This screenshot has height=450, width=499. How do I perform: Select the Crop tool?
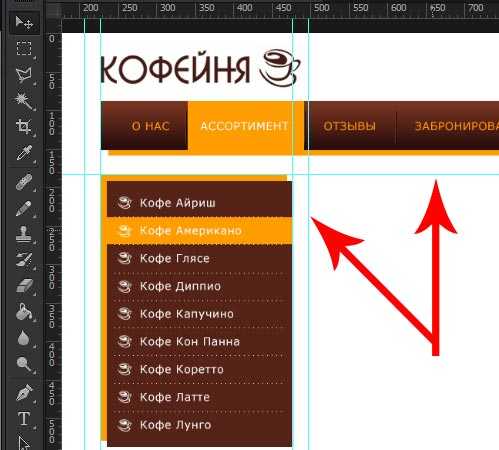(24, 127)
